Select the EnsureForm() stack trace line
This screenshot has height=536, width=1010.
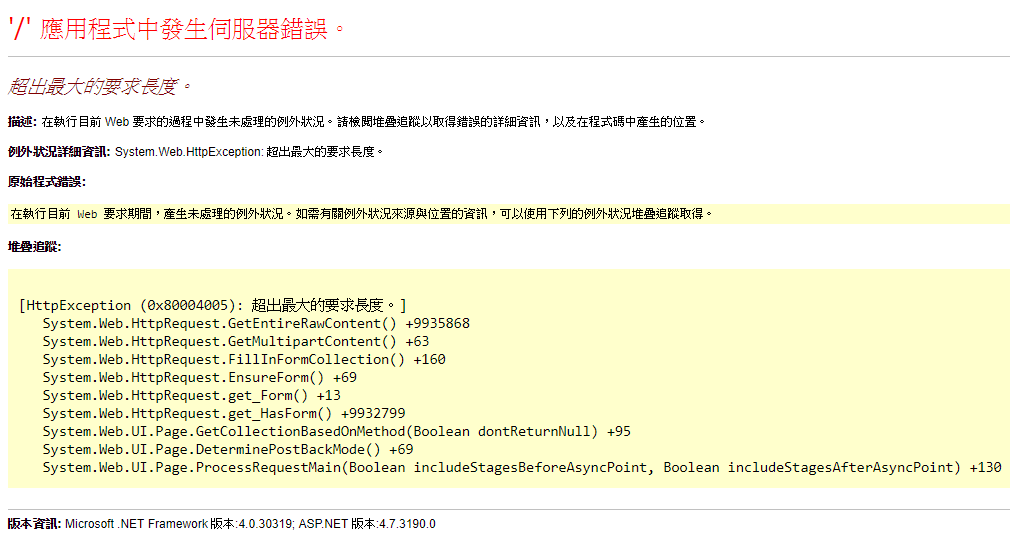[199, 378]
